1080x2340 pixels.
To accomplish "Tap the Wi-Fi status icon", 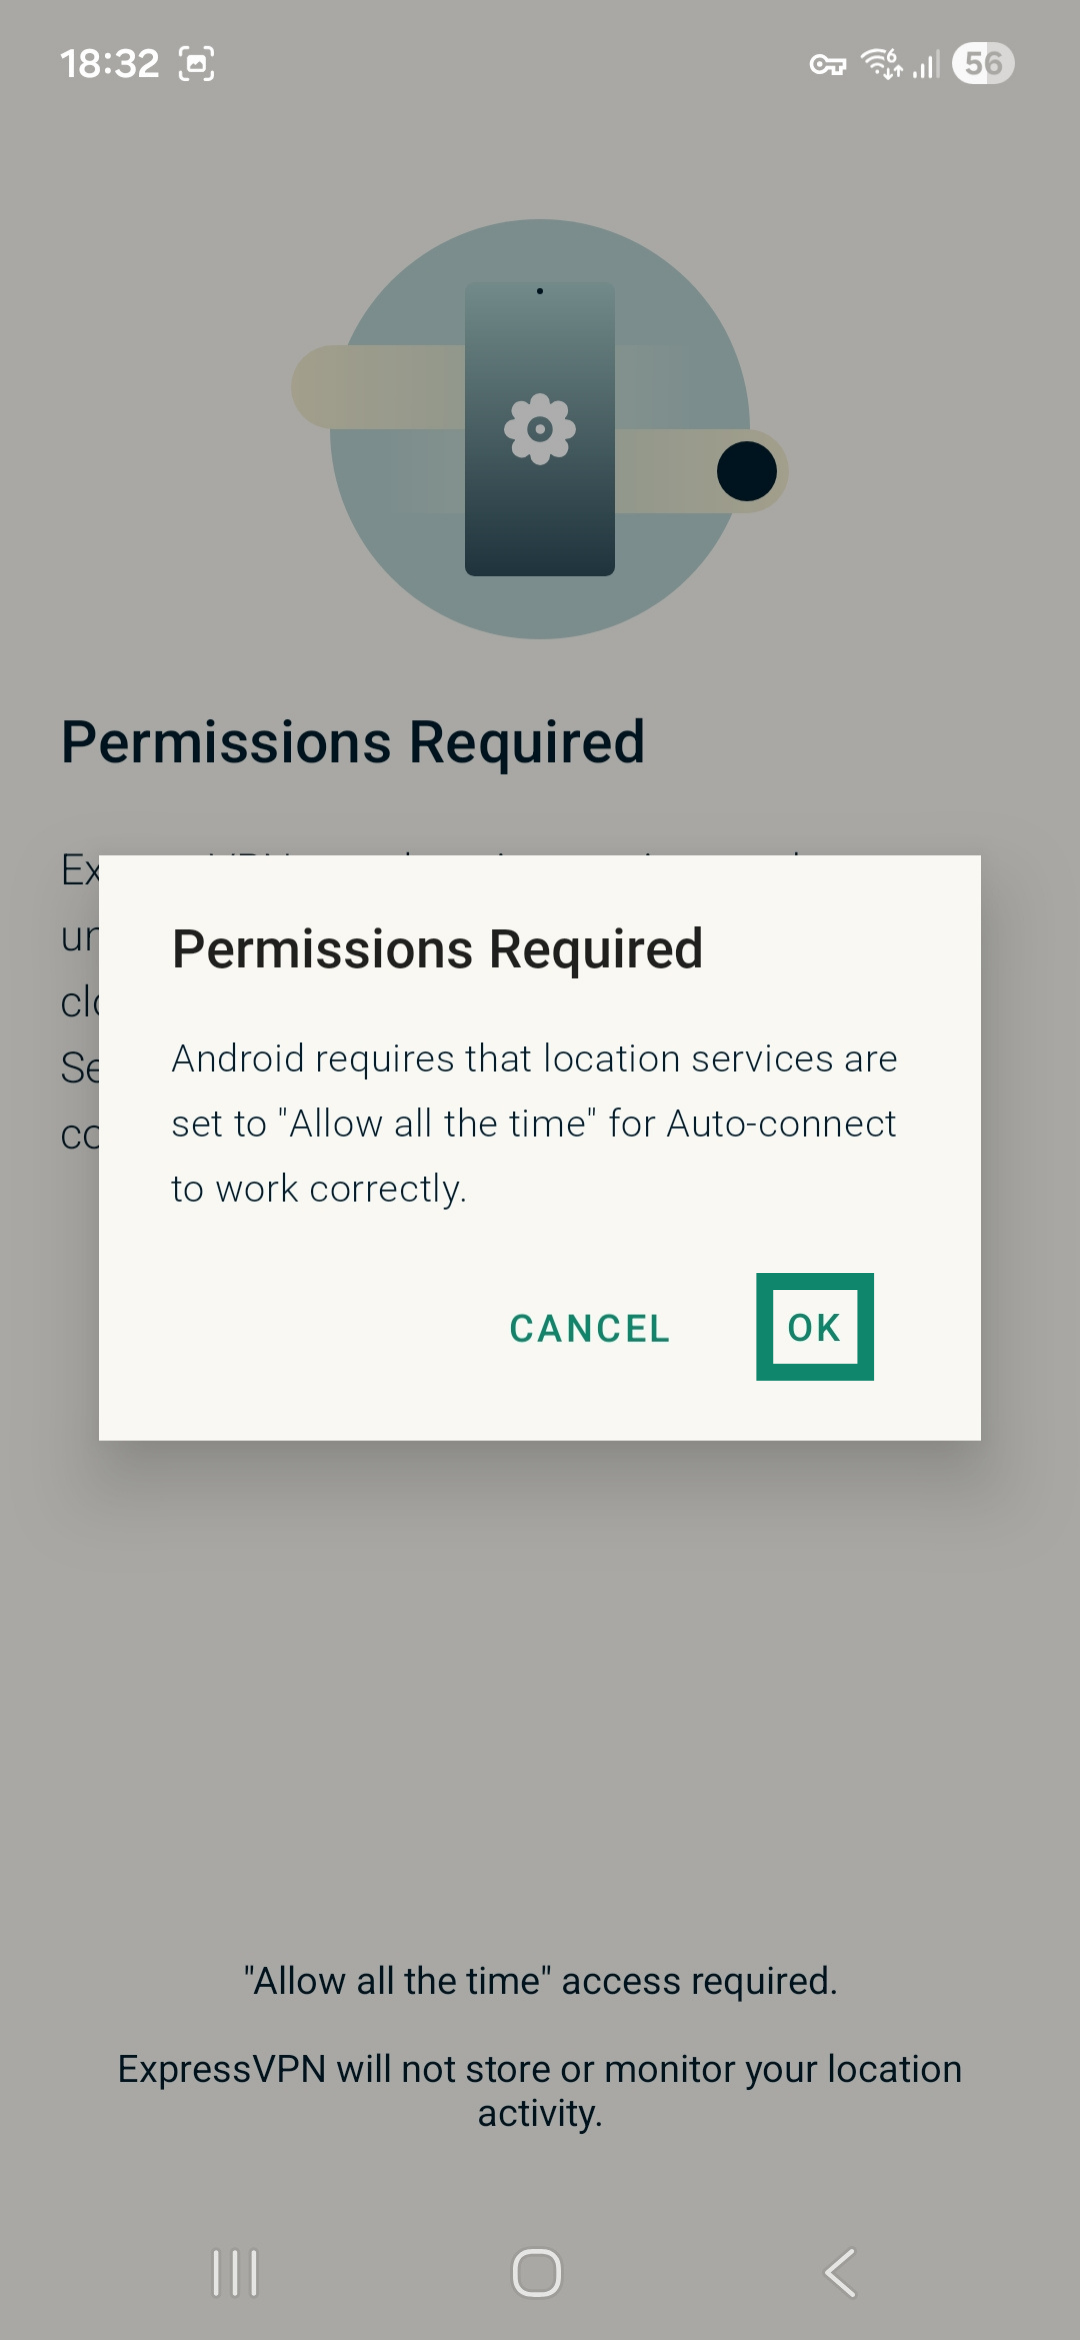I will coord(882,63).
